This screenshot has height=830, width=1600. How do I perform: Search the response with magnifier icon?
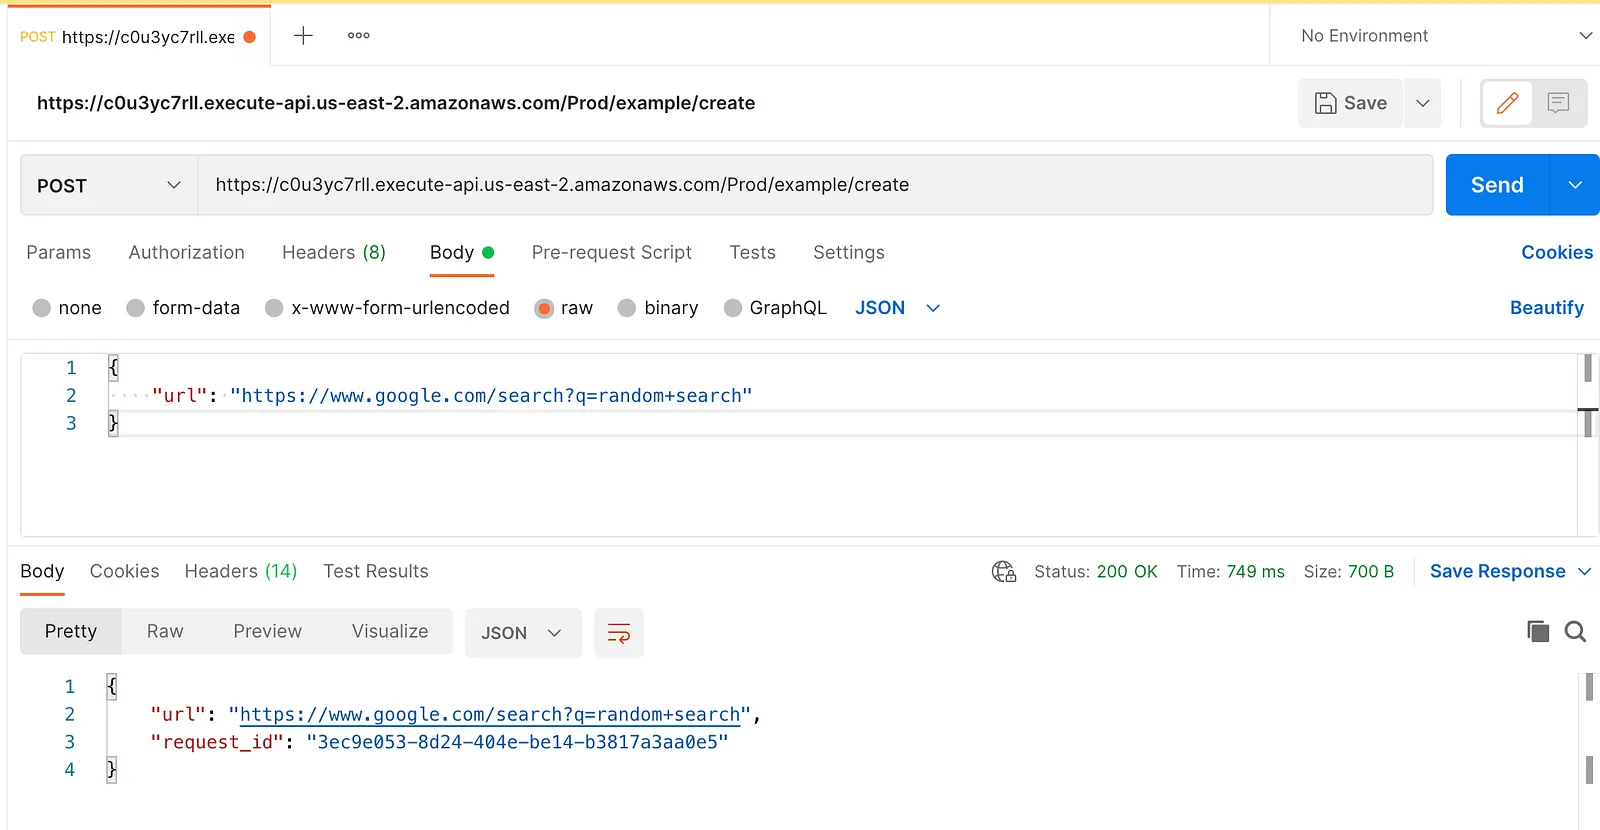pyautogui.click(x=1575, y=631)
